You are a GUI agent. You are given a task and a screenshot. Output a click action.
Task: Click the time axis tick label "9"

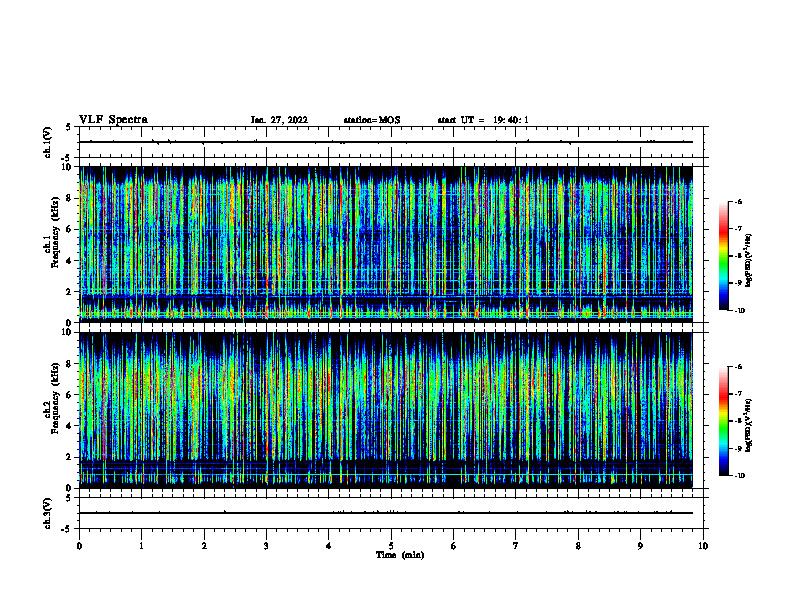tap(640, 546)
